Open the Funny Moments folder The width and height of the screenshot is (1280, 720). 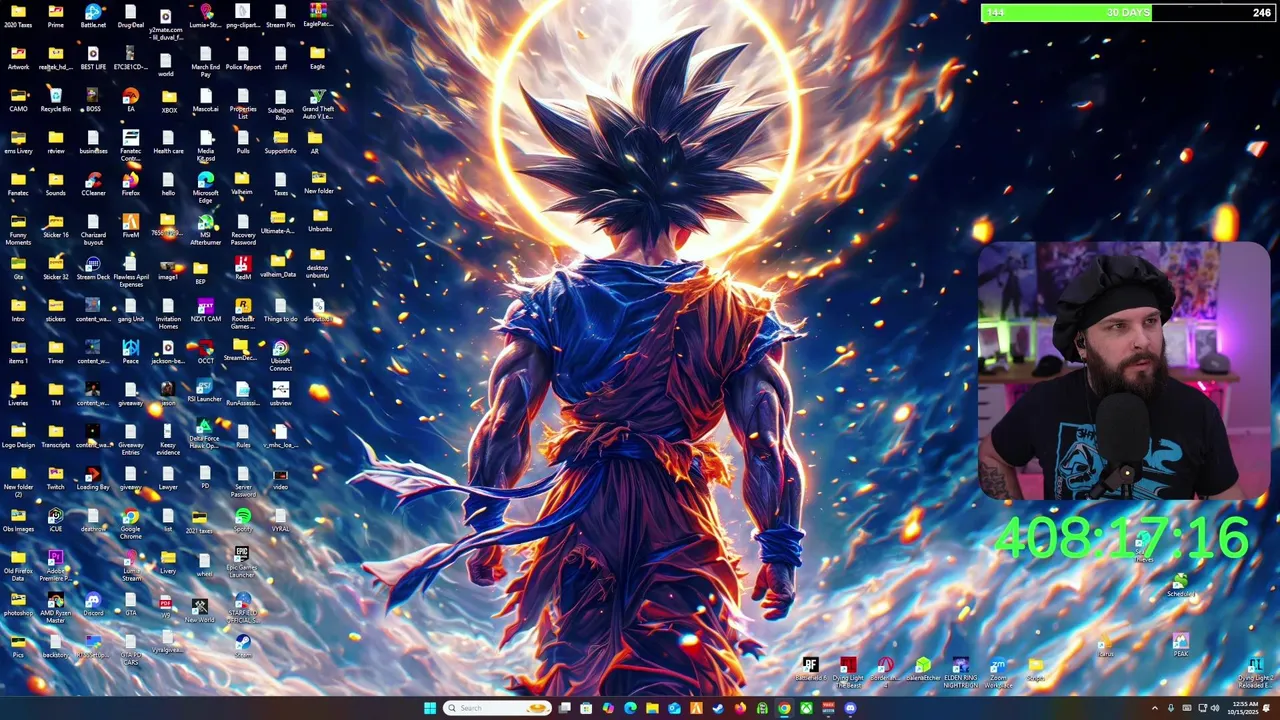tap(18, 229)
